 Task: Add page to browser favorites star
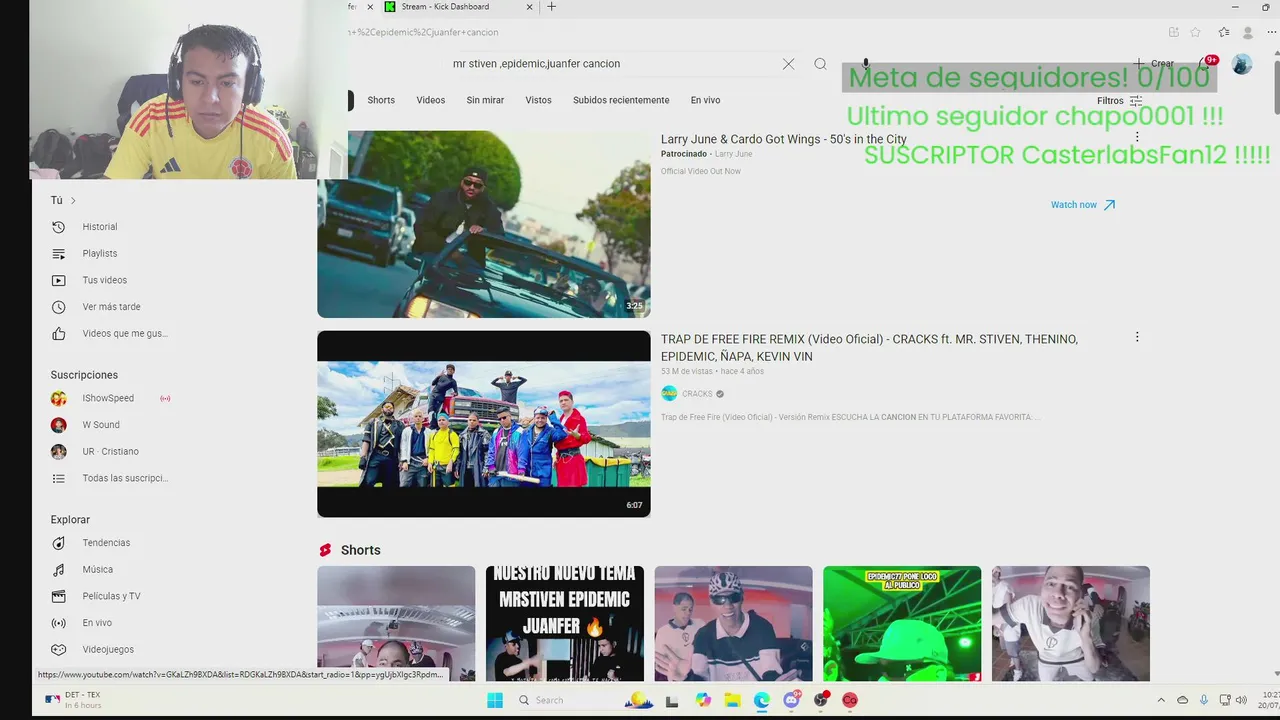(x=1195, y=32)
